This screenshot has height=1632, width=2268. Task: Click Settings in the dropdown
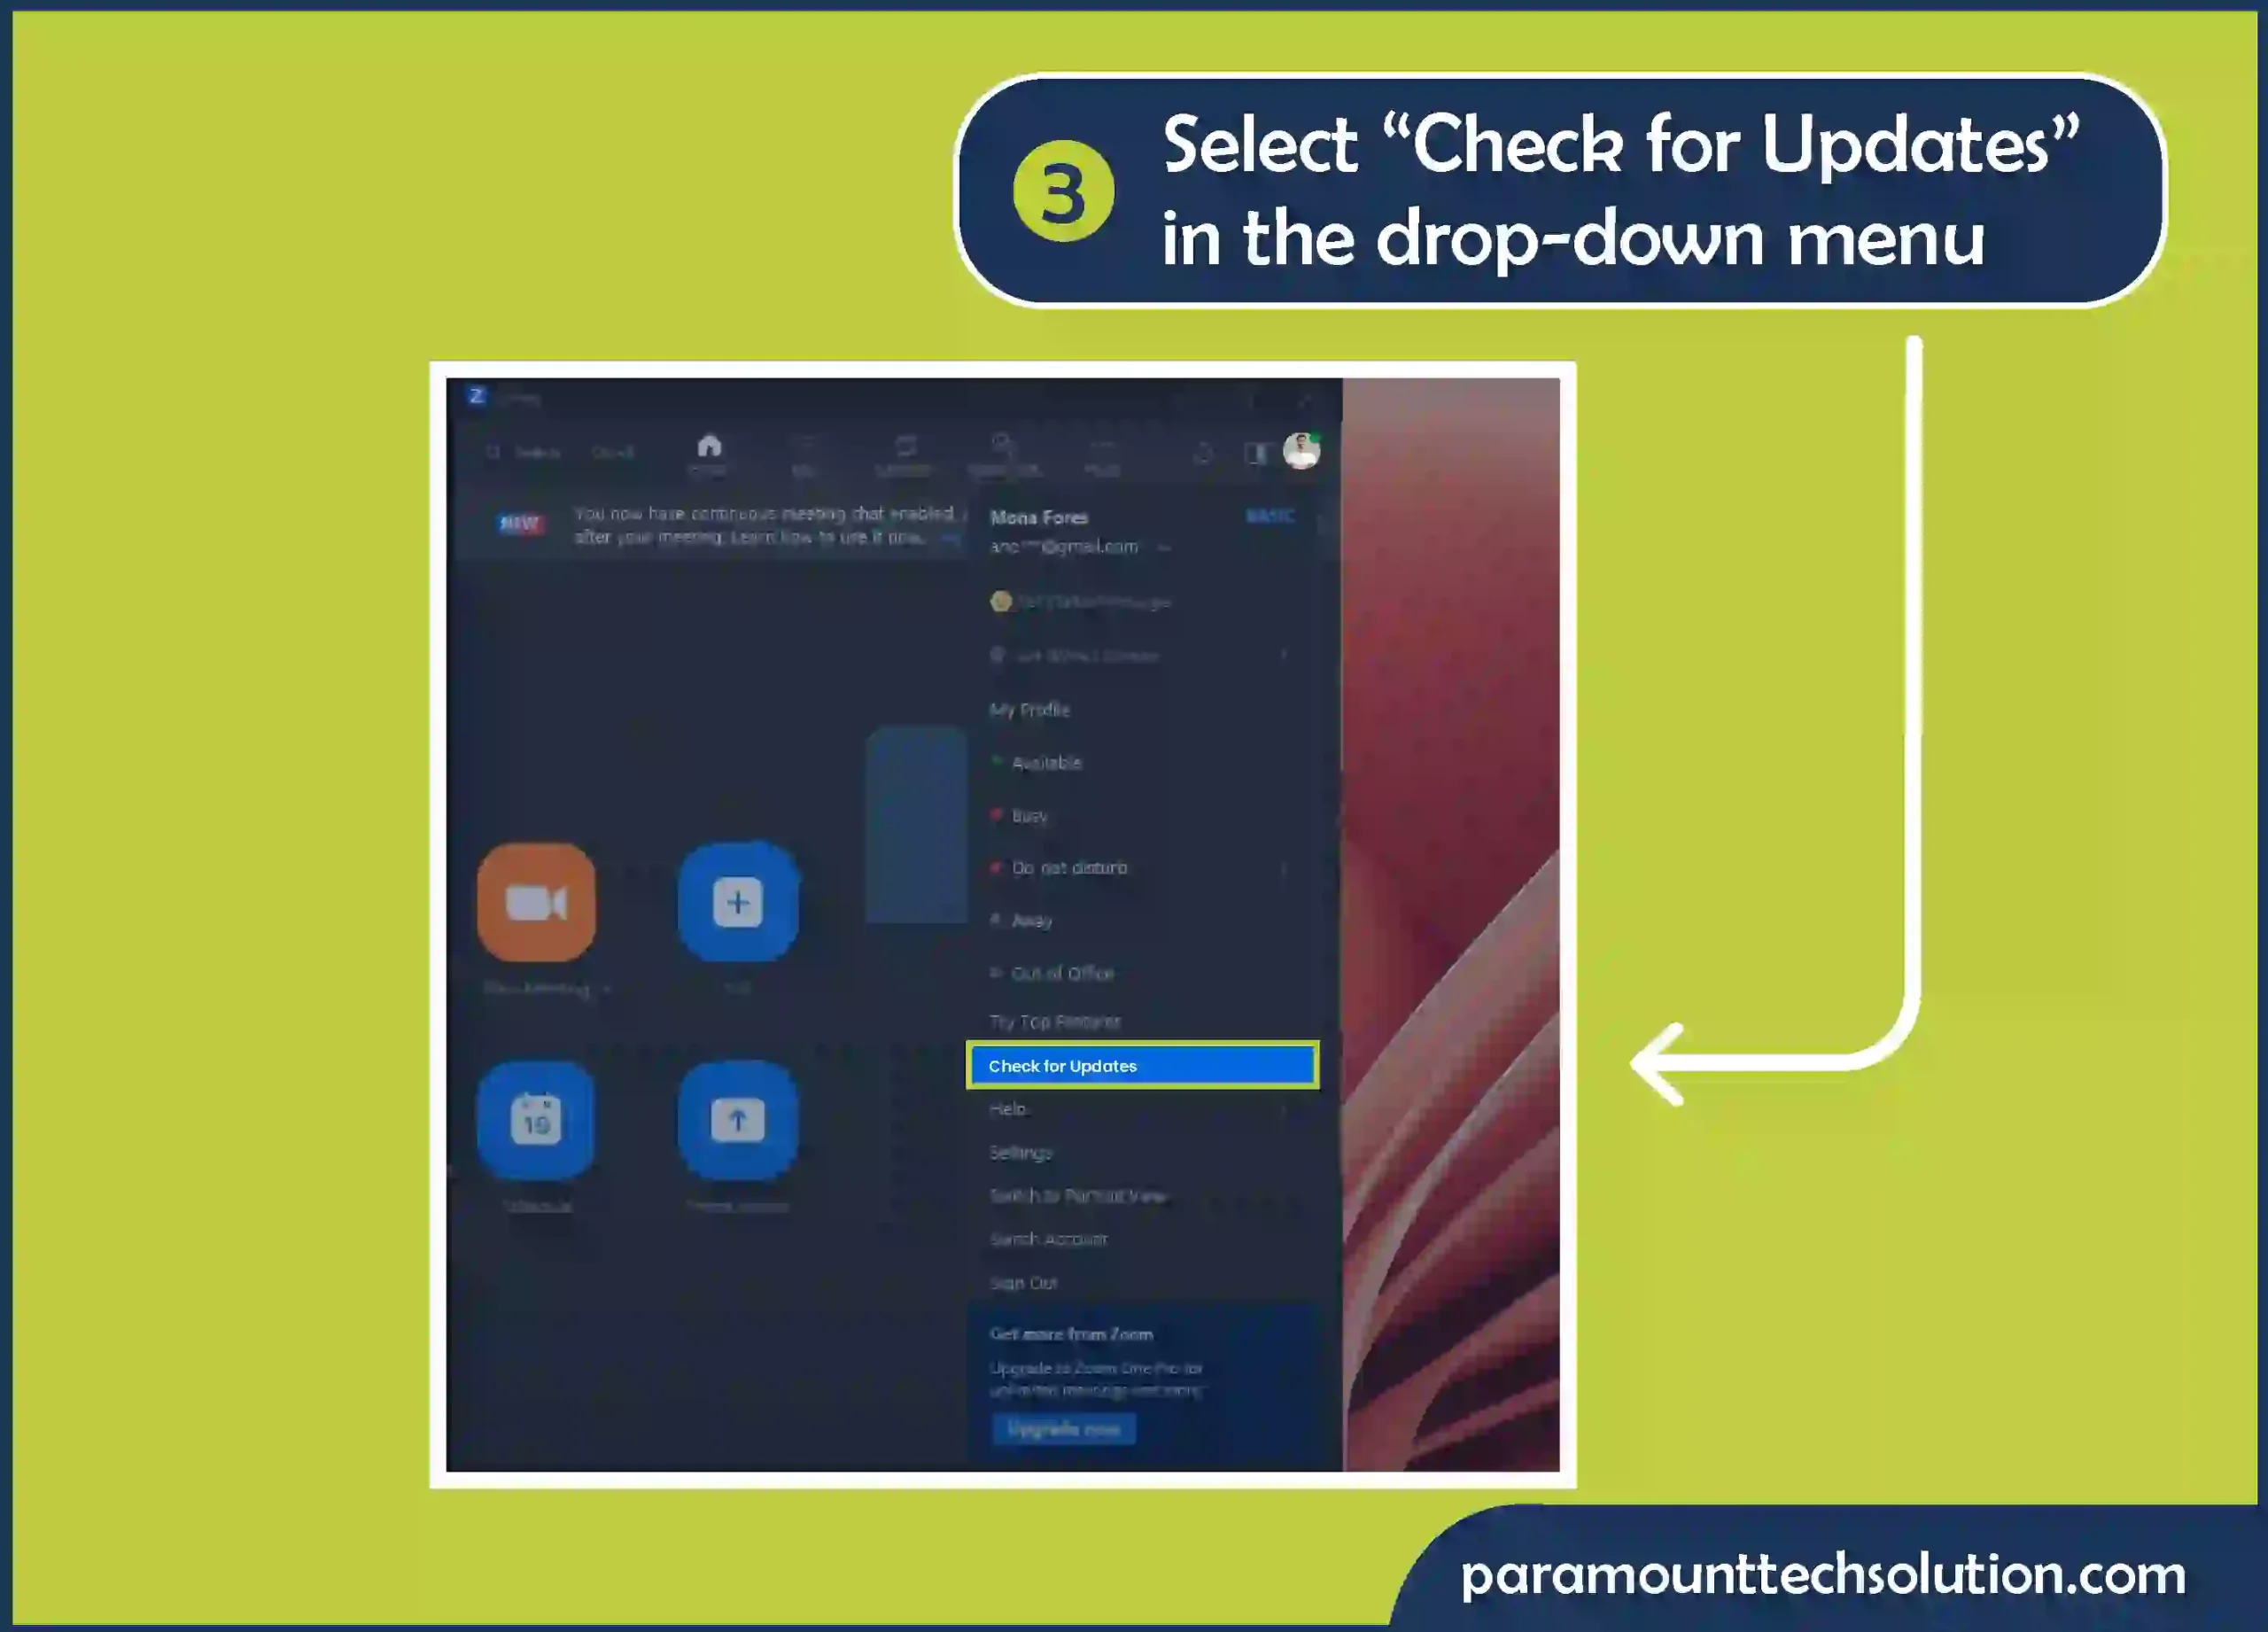[1021, 1152]
